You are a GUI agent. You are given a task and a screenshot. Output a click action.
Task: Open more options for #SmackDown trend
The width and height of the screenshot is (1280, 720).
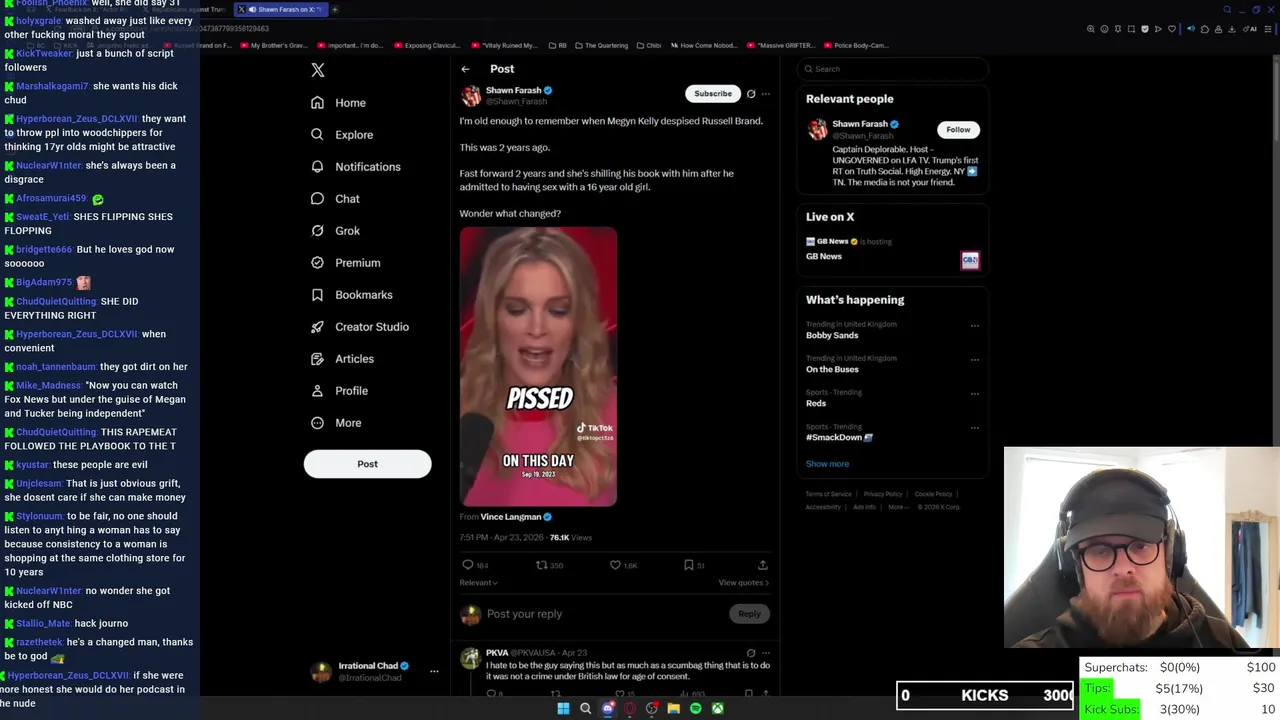pyautogui.click(x=975, y=428)
